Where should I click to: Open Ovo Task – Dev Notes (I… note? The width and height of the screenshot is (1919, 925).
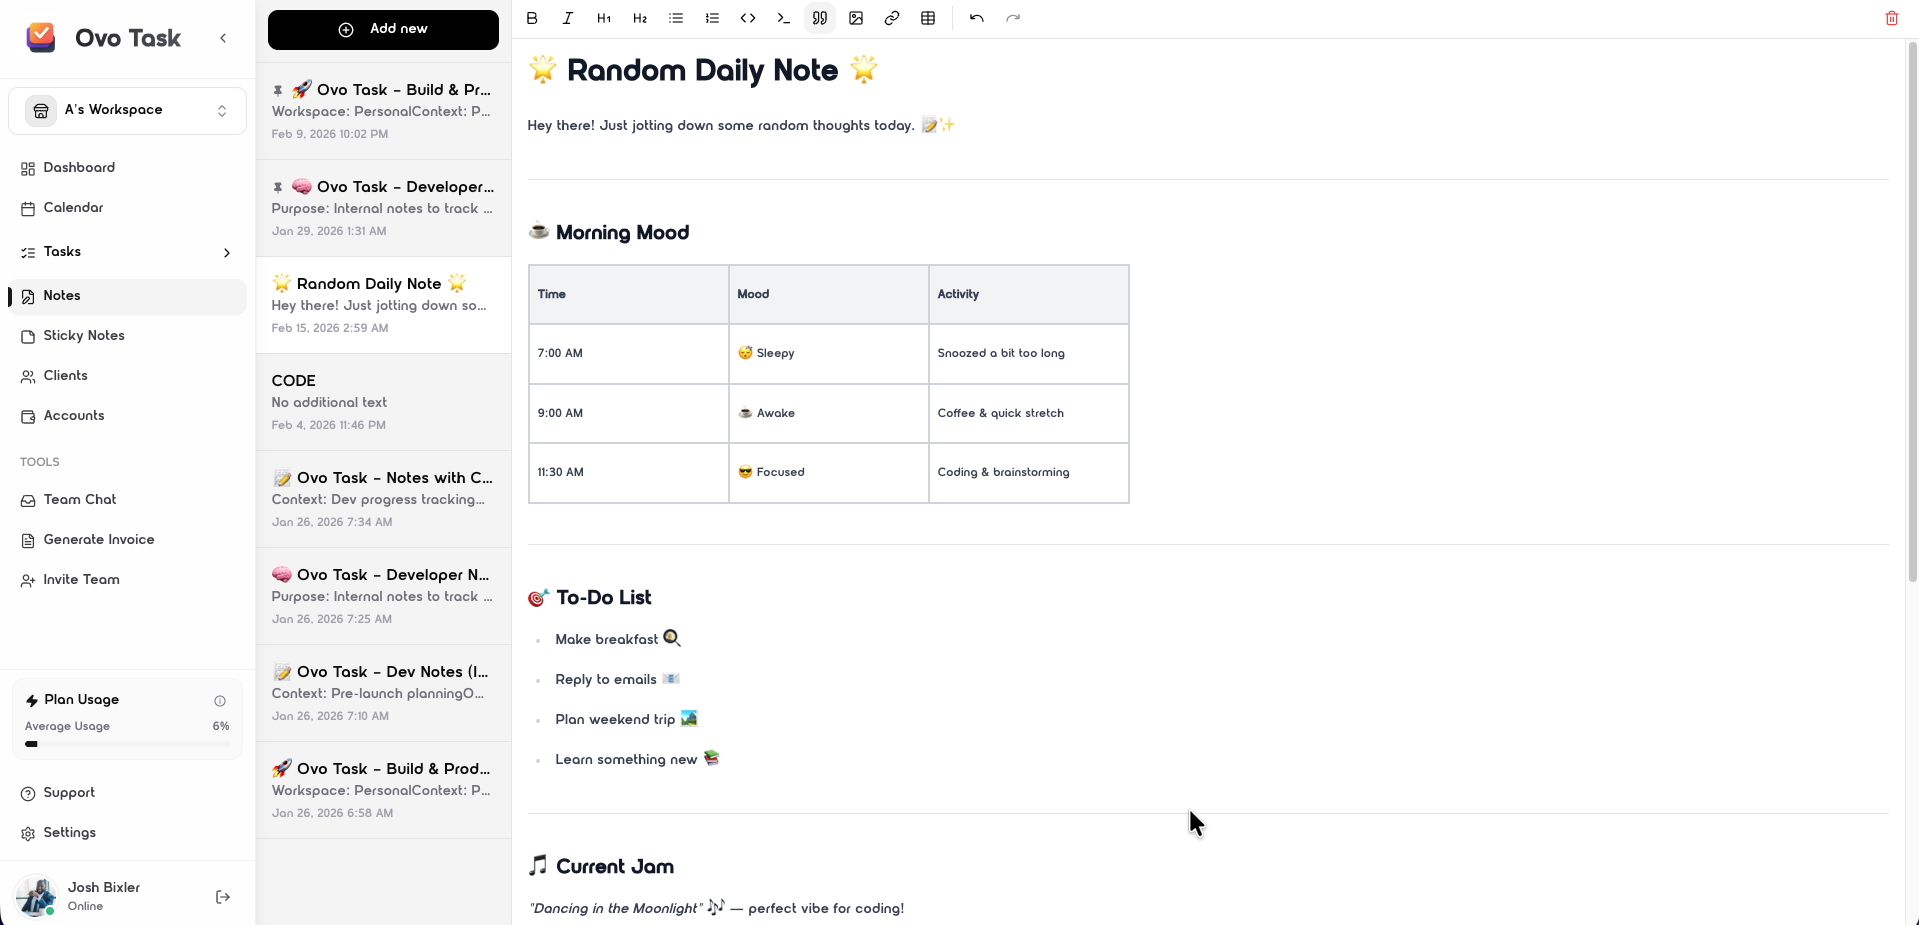click(383, 693)
